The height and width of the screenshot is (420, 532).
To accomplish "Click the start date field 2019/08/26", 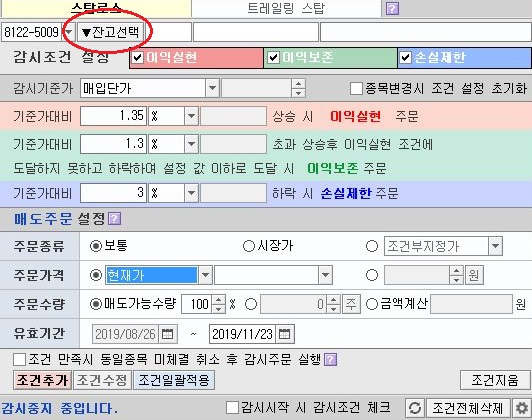I will tap(126, 334).
